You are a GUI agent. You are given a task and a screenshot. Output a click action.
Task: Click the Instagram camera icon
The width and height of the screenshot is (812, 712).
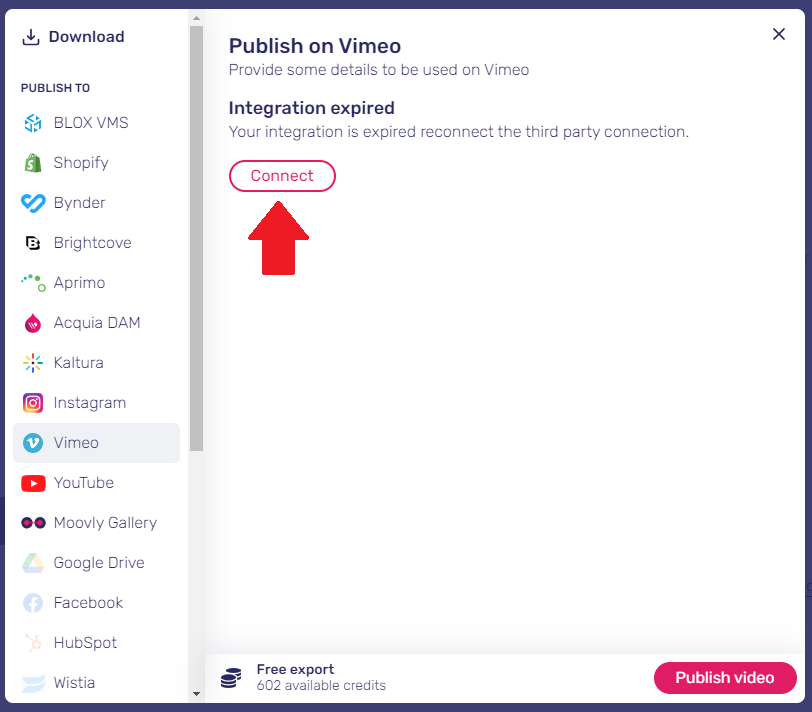(x=33, y=403)
